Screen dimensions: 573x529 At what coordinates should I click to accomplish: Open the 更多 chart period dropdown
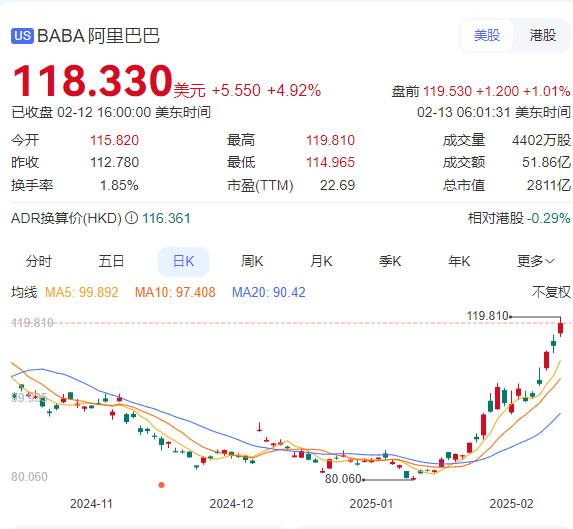tap(536, 262)
